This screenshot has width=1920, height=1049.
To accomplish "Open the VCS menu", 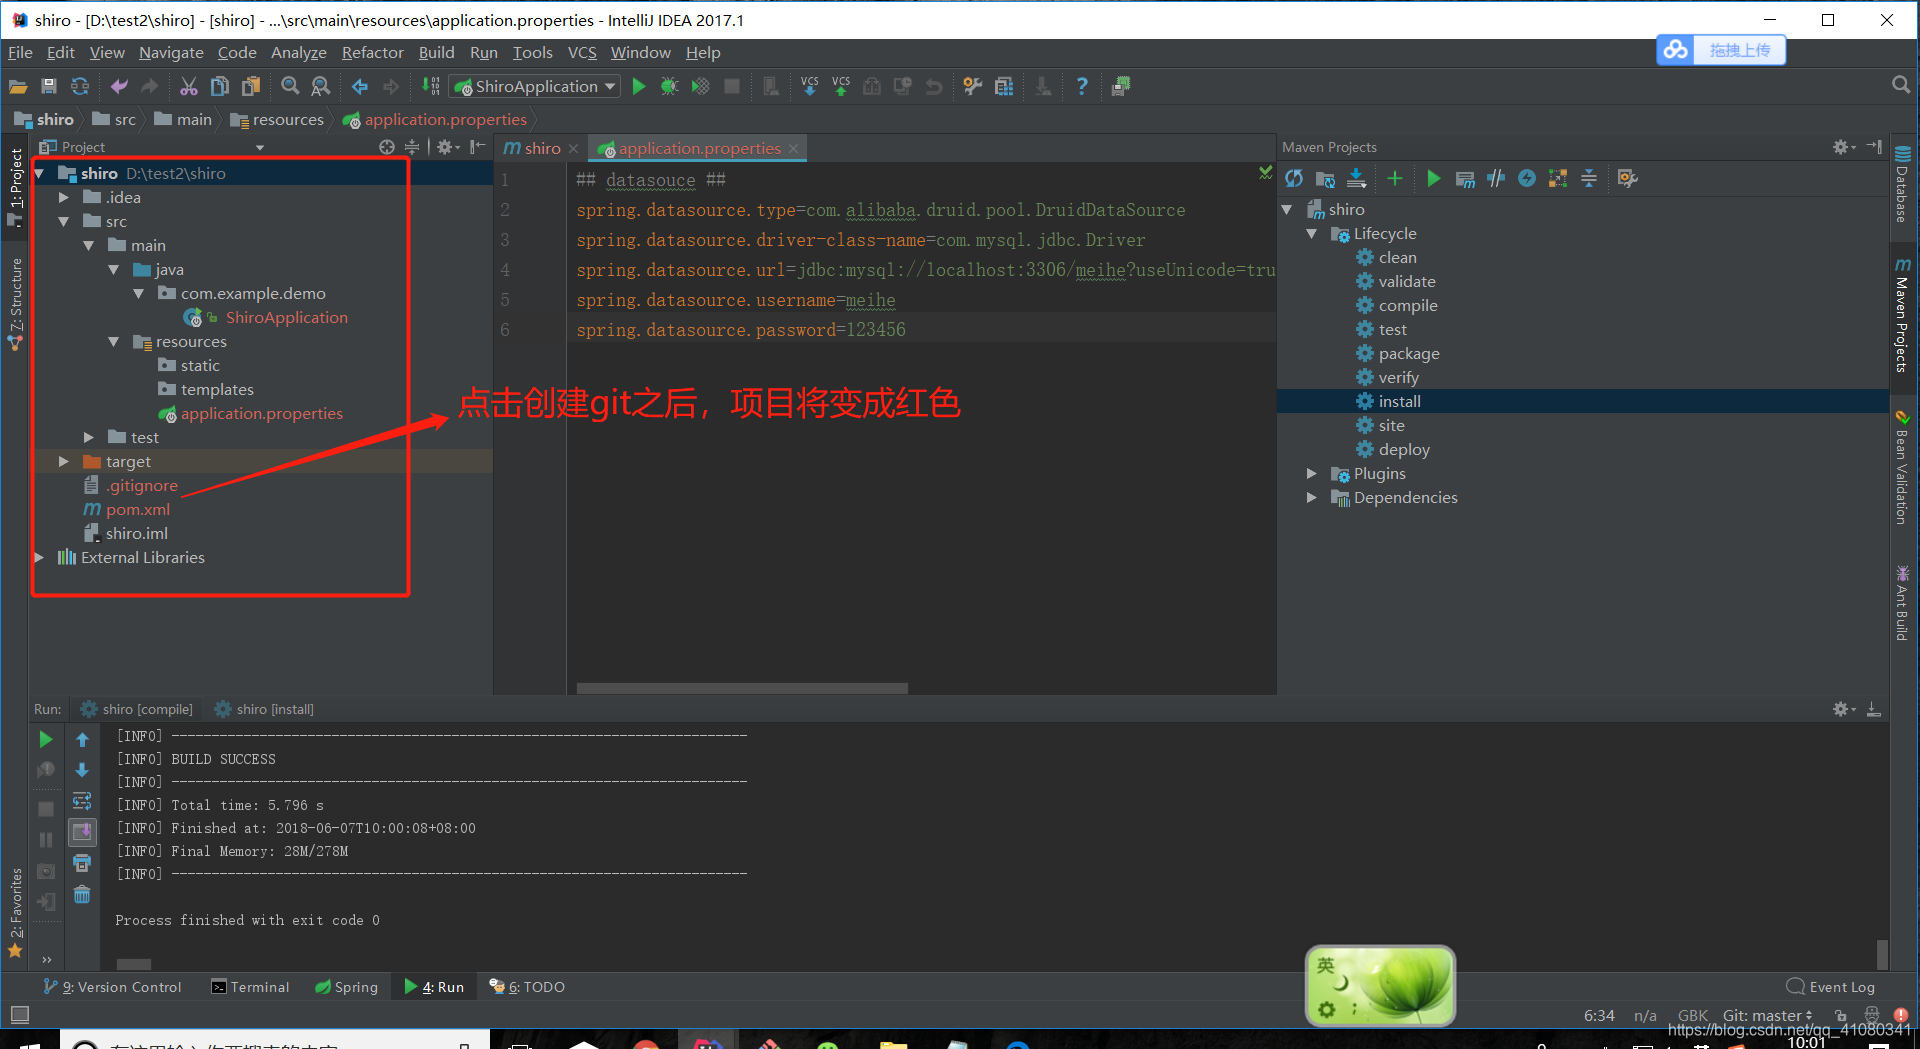I will click(x=582, y=53).
